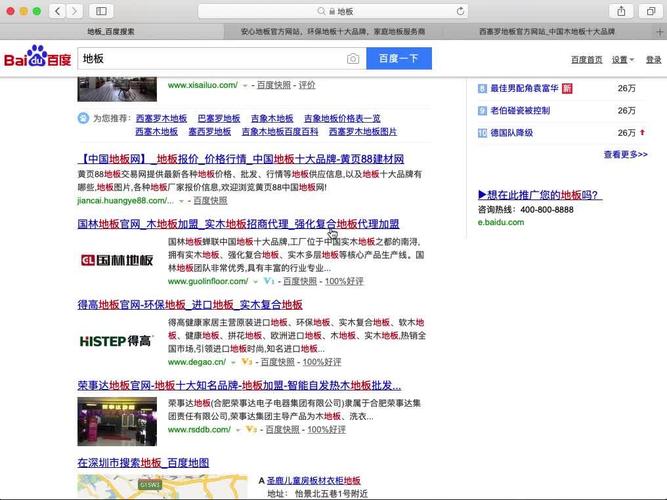
Task: Switch to the 西塞罗地板官方网站 tab
Action: [547, 31]
